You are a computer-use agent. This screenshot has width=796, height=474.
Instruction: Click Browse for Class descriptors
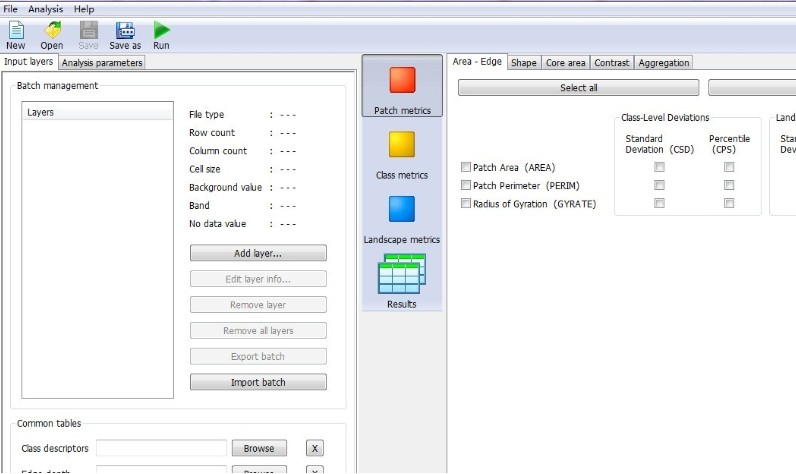pos(259,448)
